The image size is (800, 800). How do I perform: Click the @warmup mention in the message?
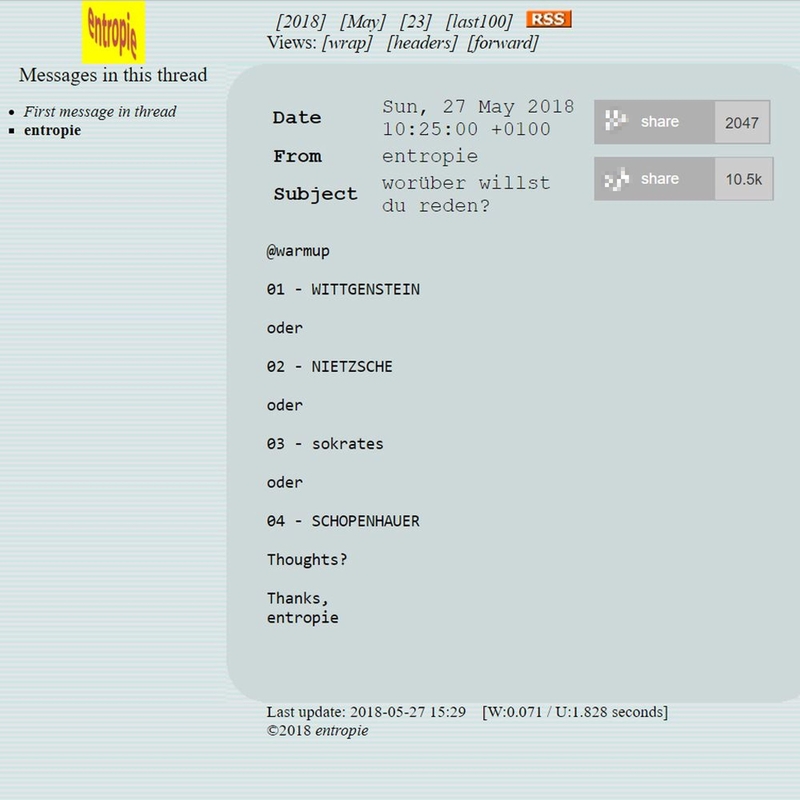tap(298, 251)
